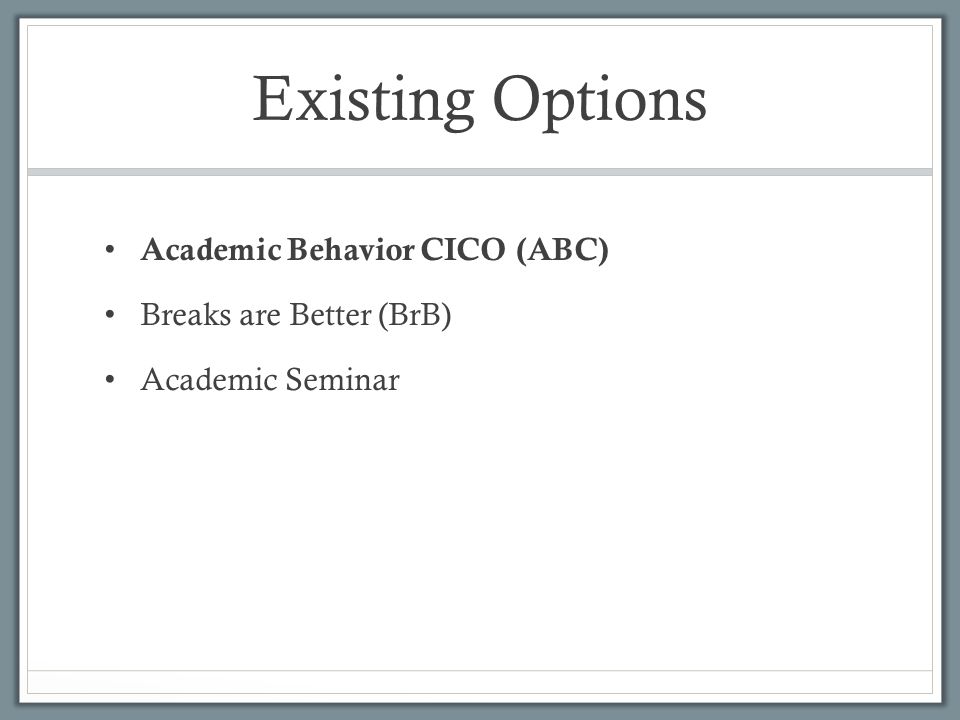Click the empty footer strip at slide bottom

[x=480, y=681]
